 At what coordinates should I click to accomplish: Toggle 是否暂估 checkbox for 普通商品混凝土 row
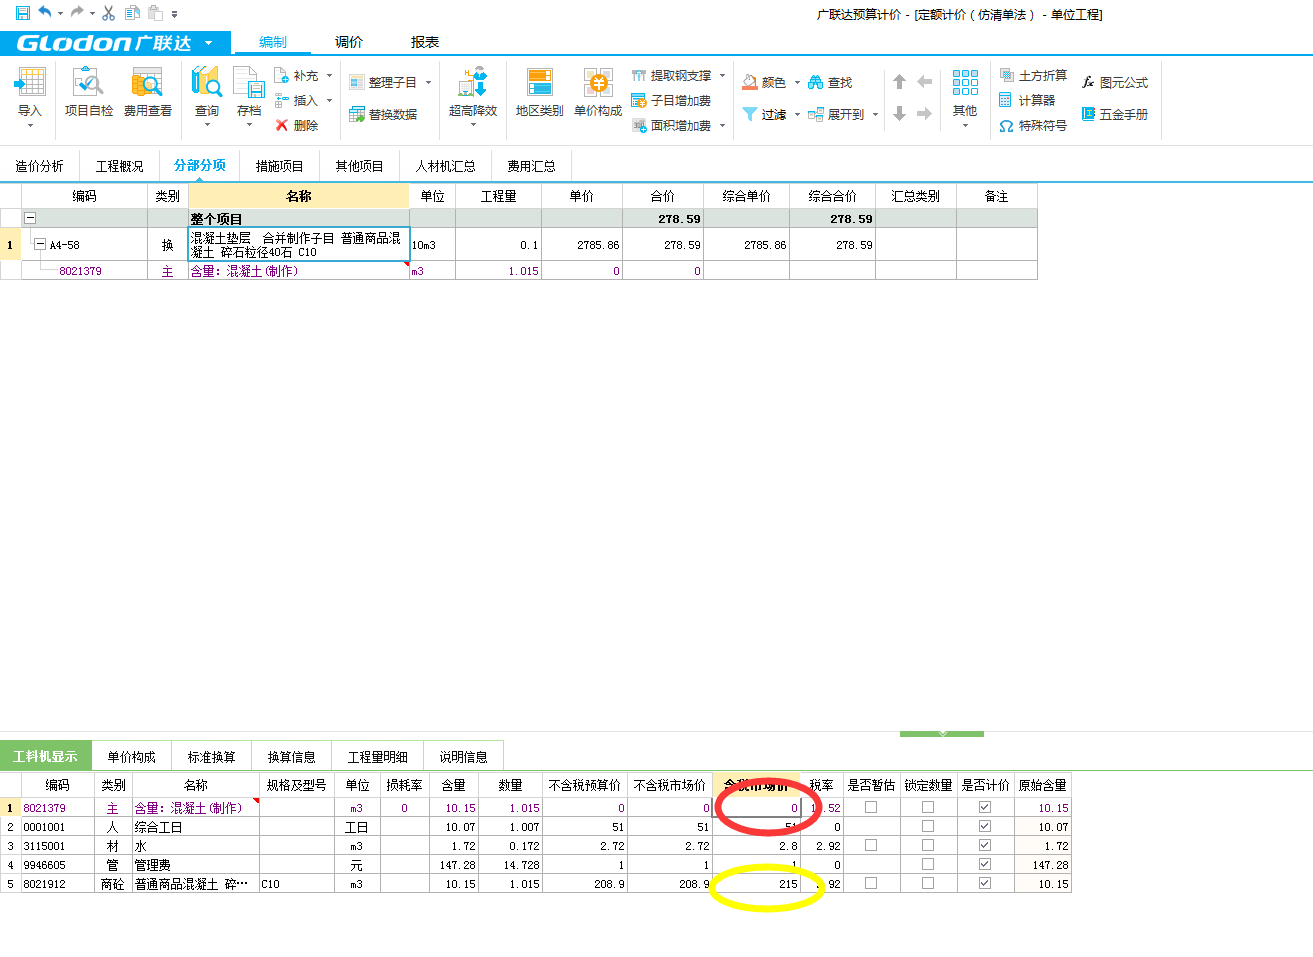click(x=871, y=883)
